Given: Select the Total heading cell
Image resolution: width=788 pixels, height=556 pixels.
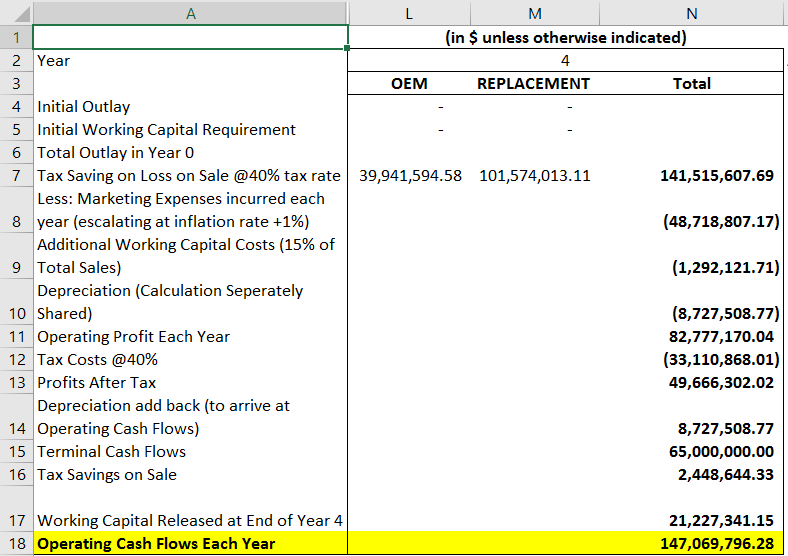Looking at the screenshot, I should pos(692,84).
